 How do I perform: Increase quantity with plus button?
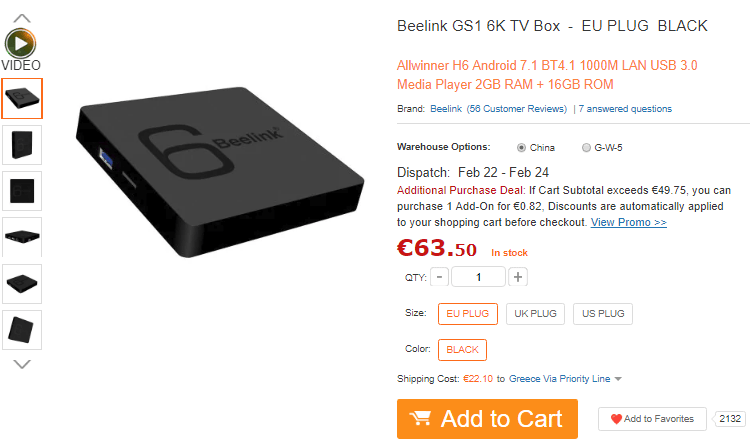(x=518, y=277)
